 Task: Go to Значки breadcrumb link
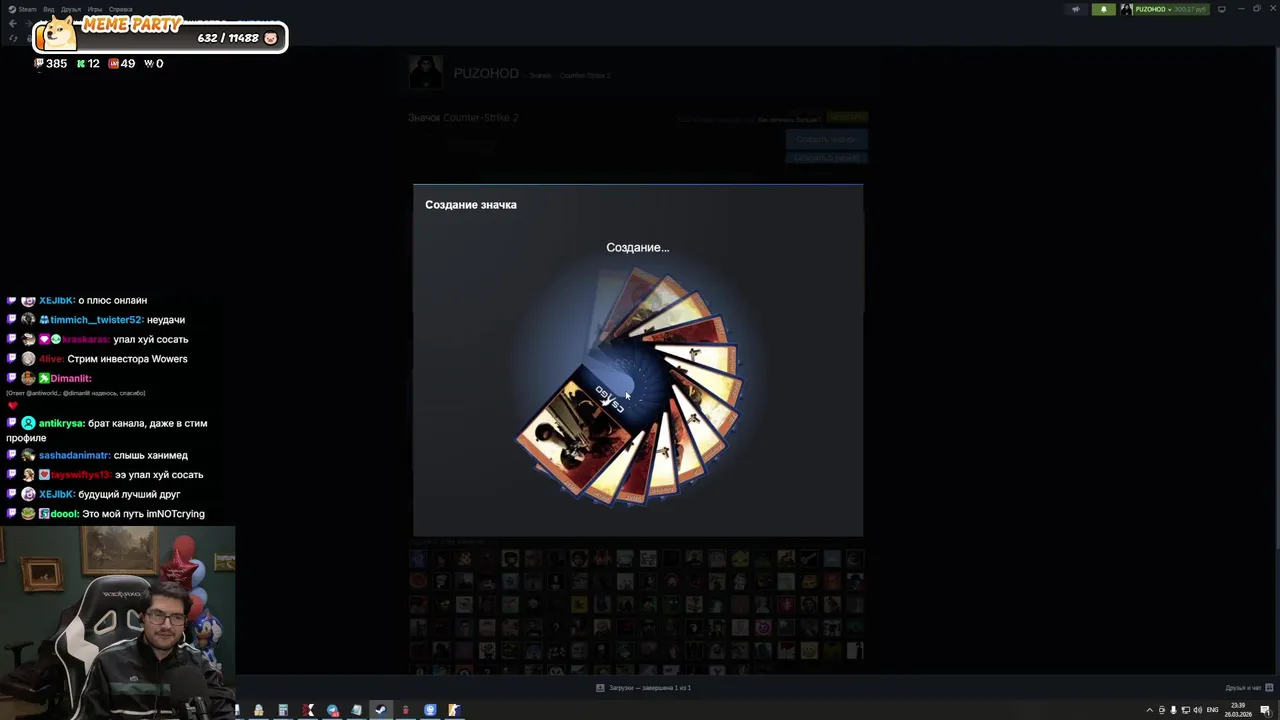540,76
